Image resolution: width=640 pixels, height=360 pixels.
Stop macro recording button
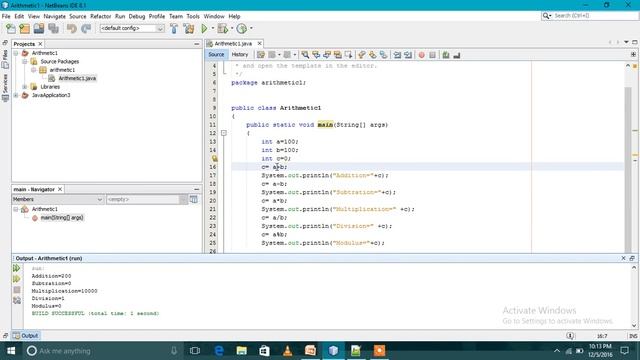point(432,55)
